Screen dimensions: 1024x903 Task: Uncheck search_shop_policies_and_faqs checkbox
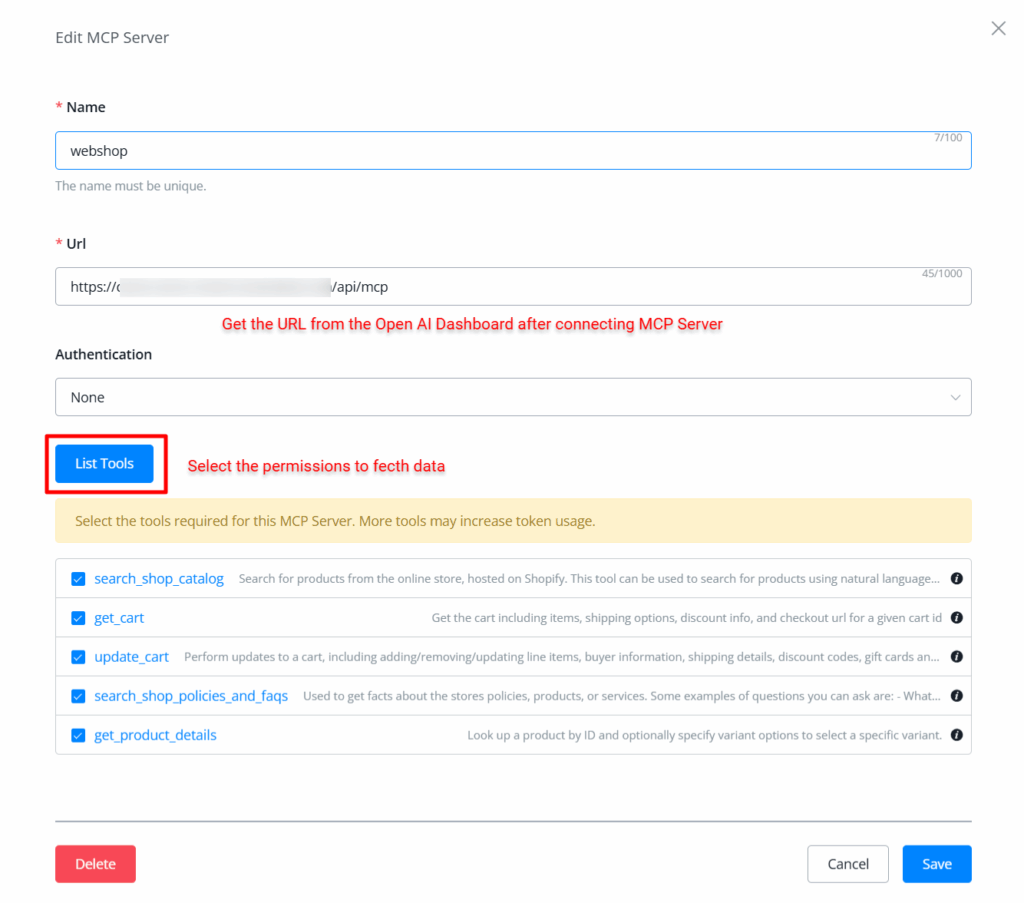click(x=78, y=696)
